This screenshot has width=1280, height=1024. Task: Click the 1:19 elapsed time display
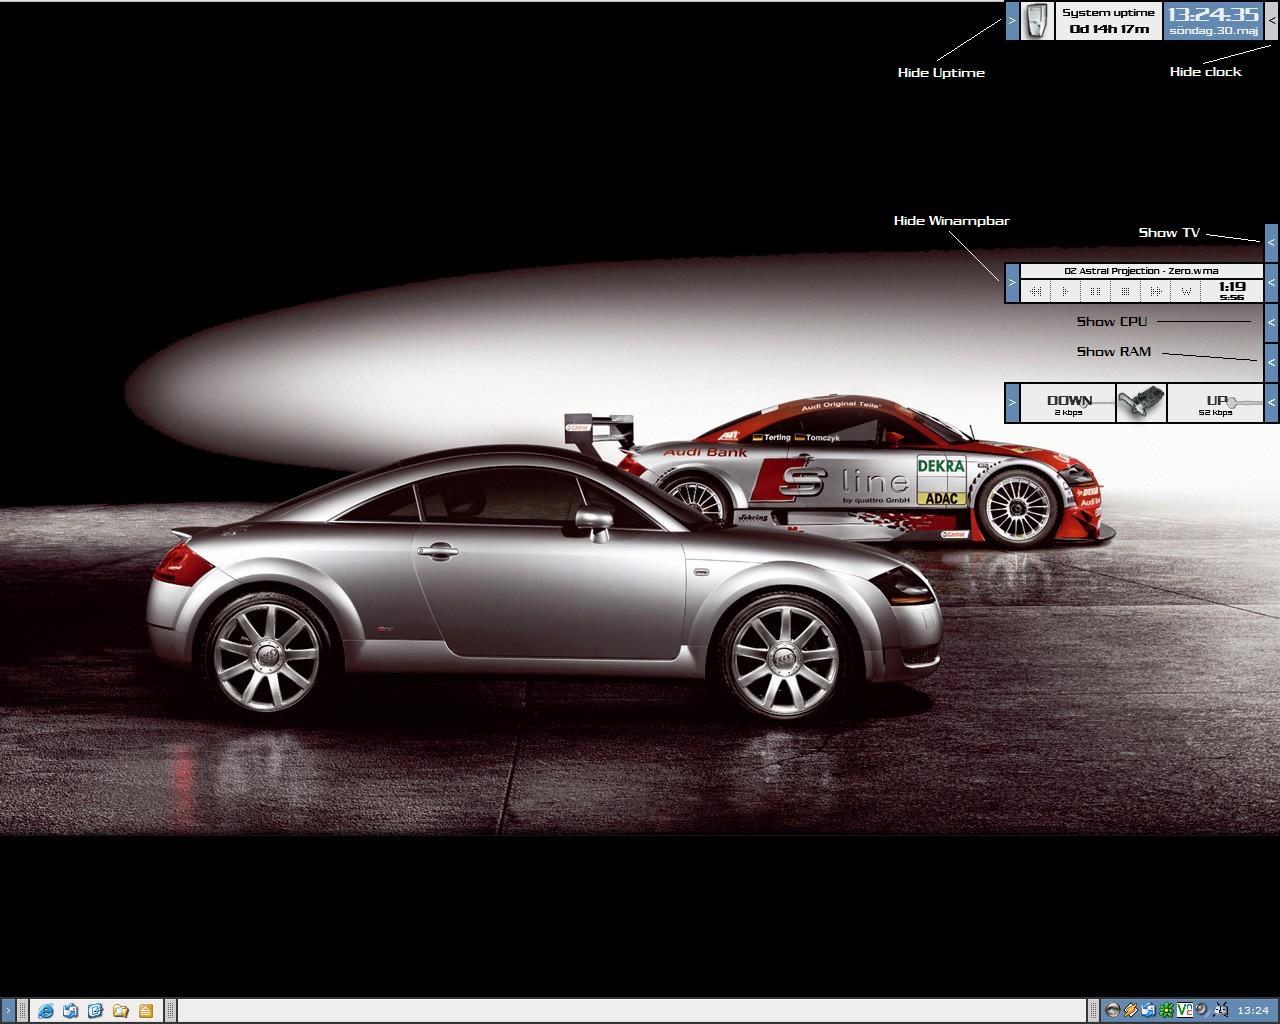pos(1232,287)
